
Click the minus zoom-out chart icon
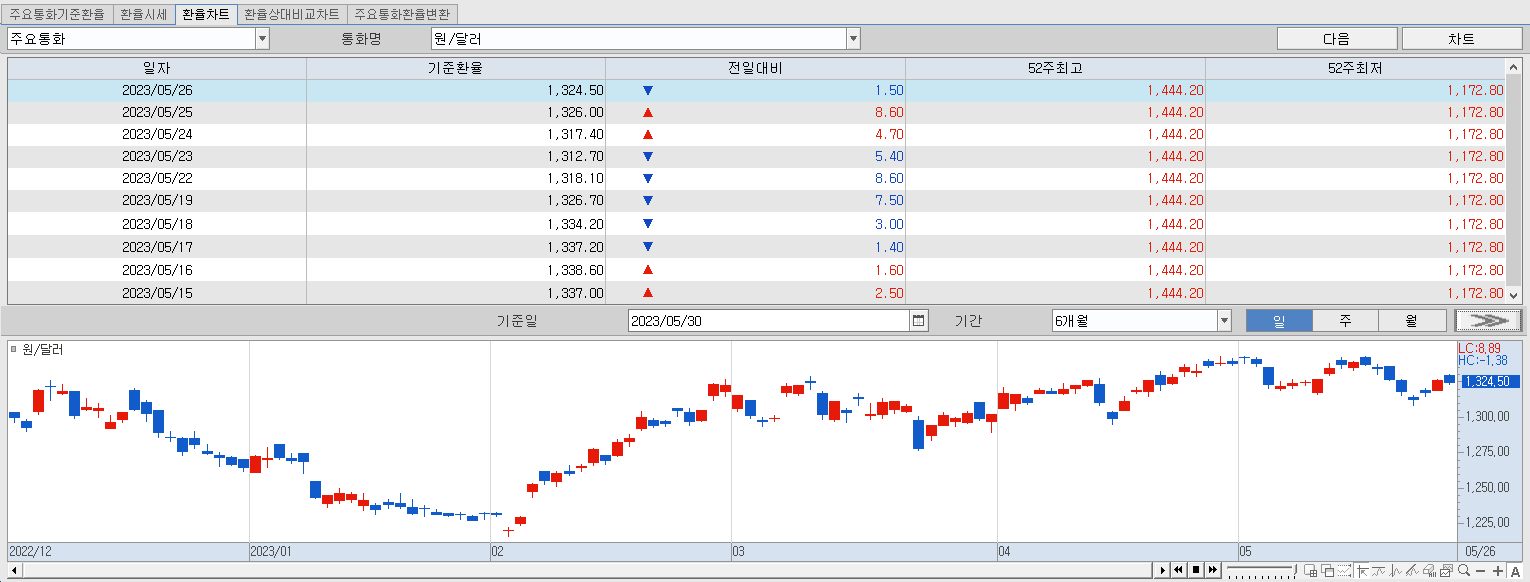click(x=1481, y=571)
